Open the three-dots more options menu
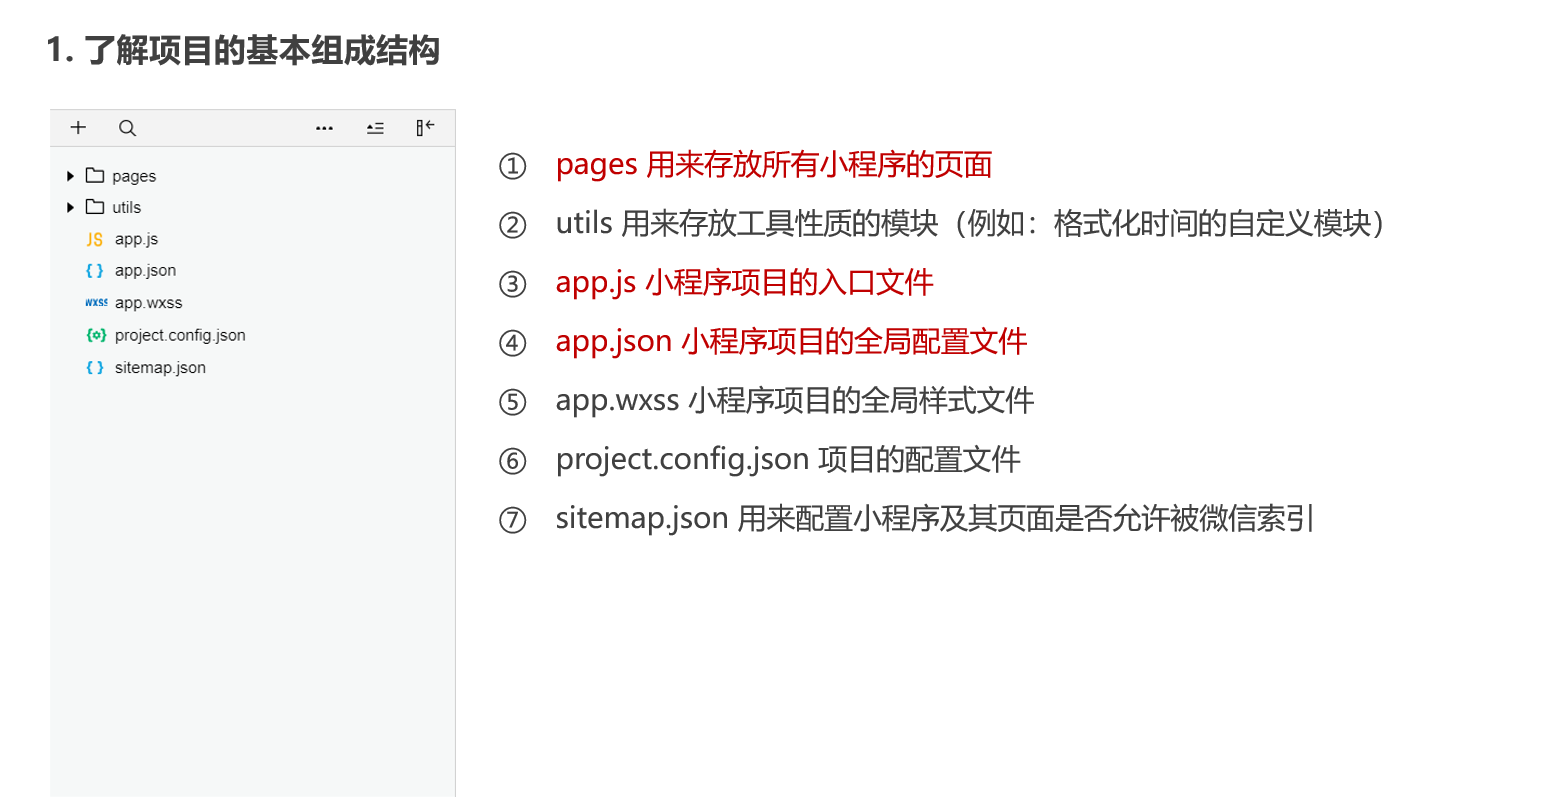 [x=324, y=128]
